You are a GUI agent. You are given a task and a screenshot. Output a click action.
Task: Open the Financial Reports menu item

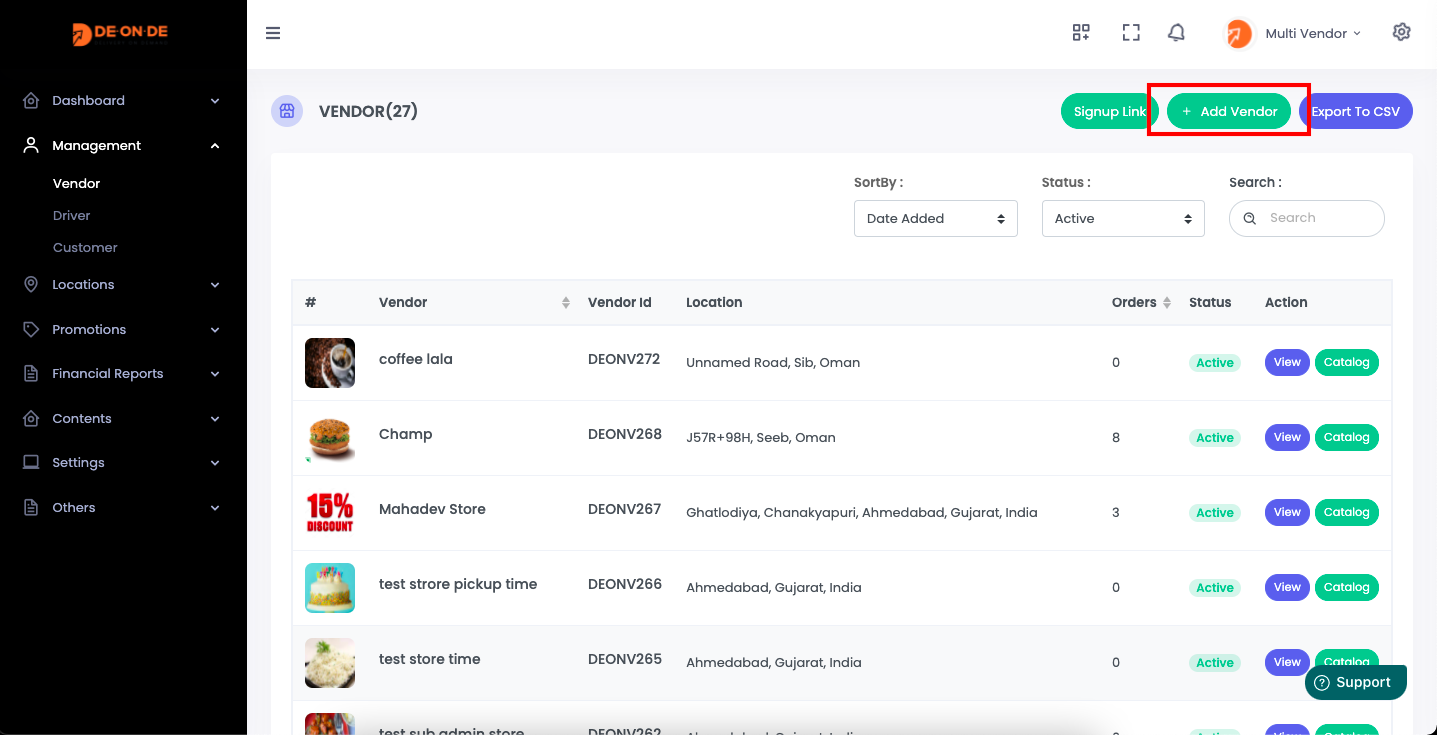tap(123, 374)
